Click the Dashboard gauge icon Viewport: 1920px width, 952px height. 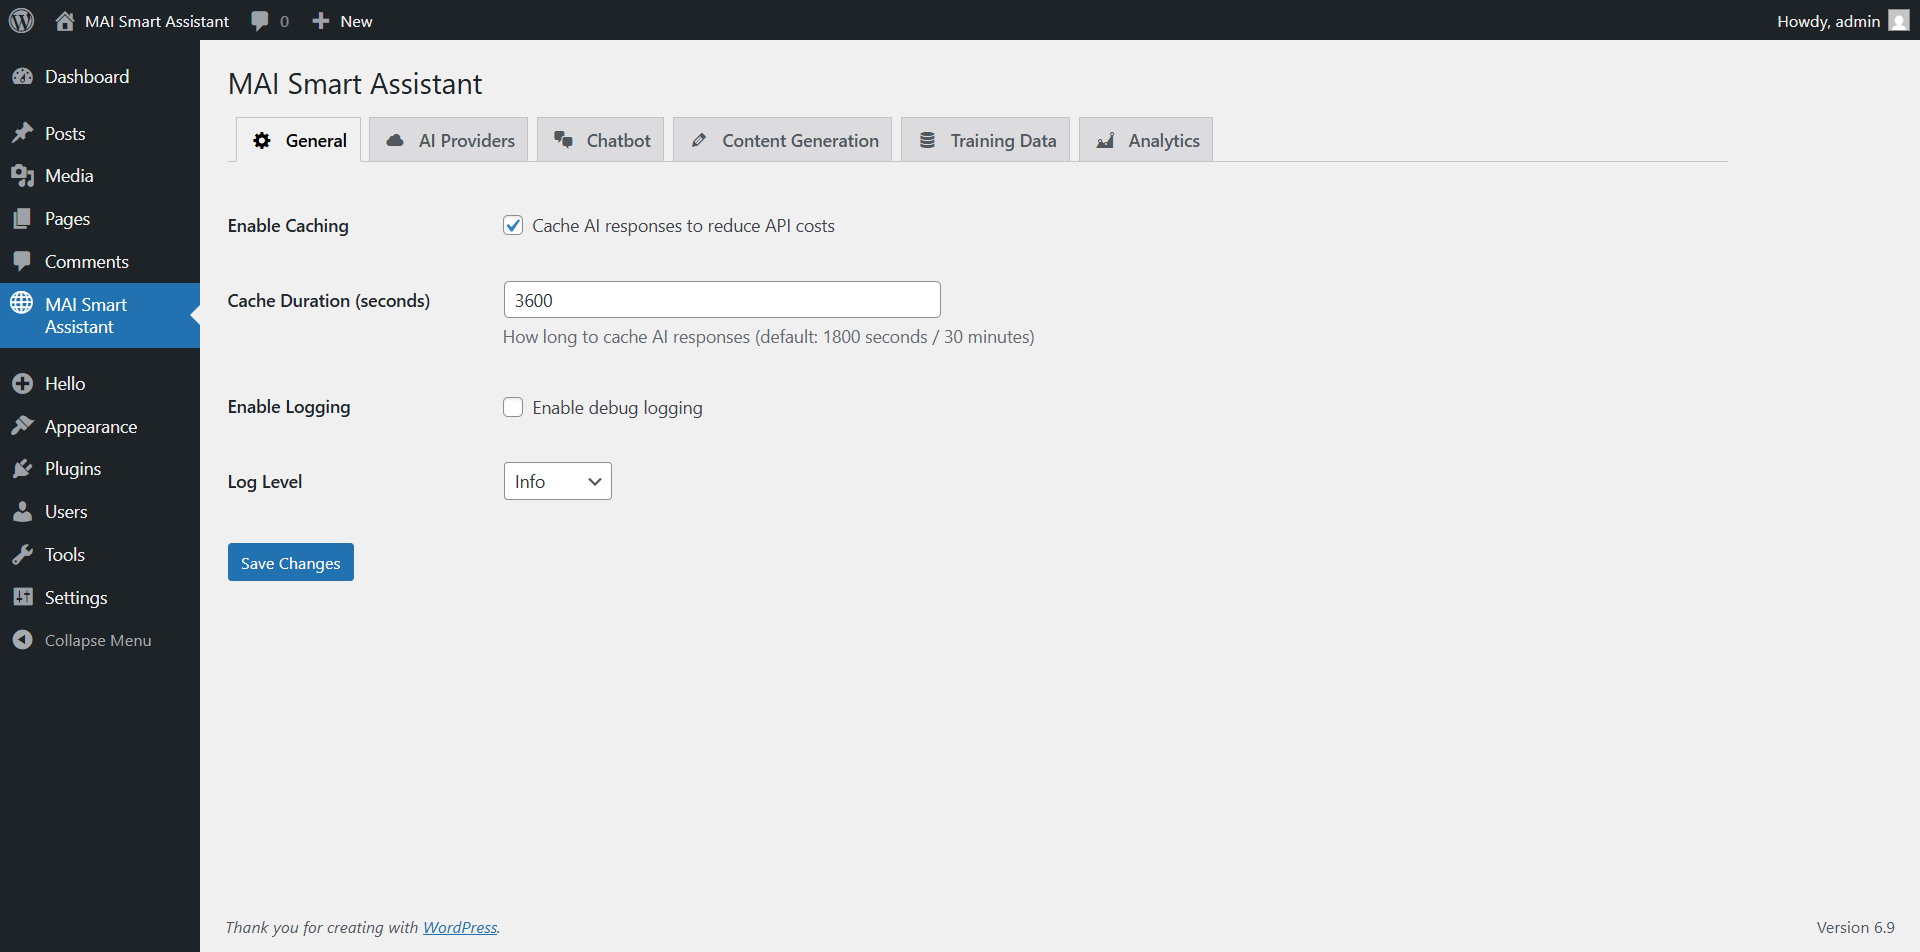point(22,77)
